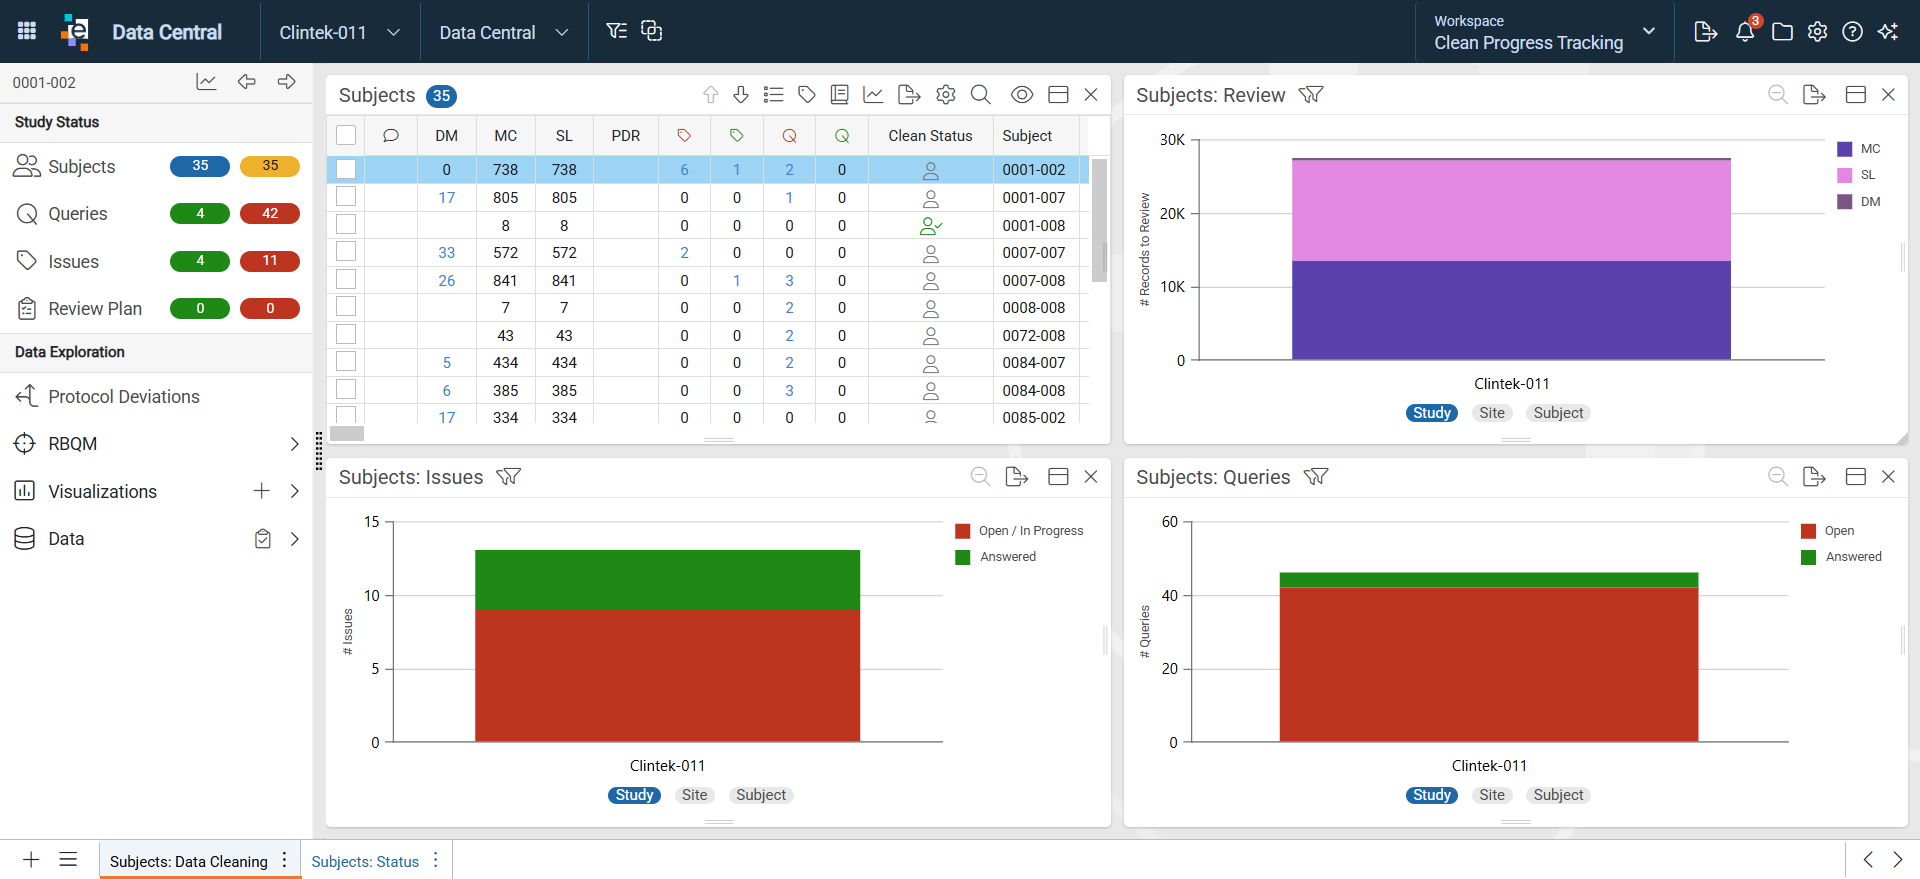Open the Data Central module dropdown
Image resolution: width=1920 pixels, height=879 pixels.
click(x=504, y=32)
